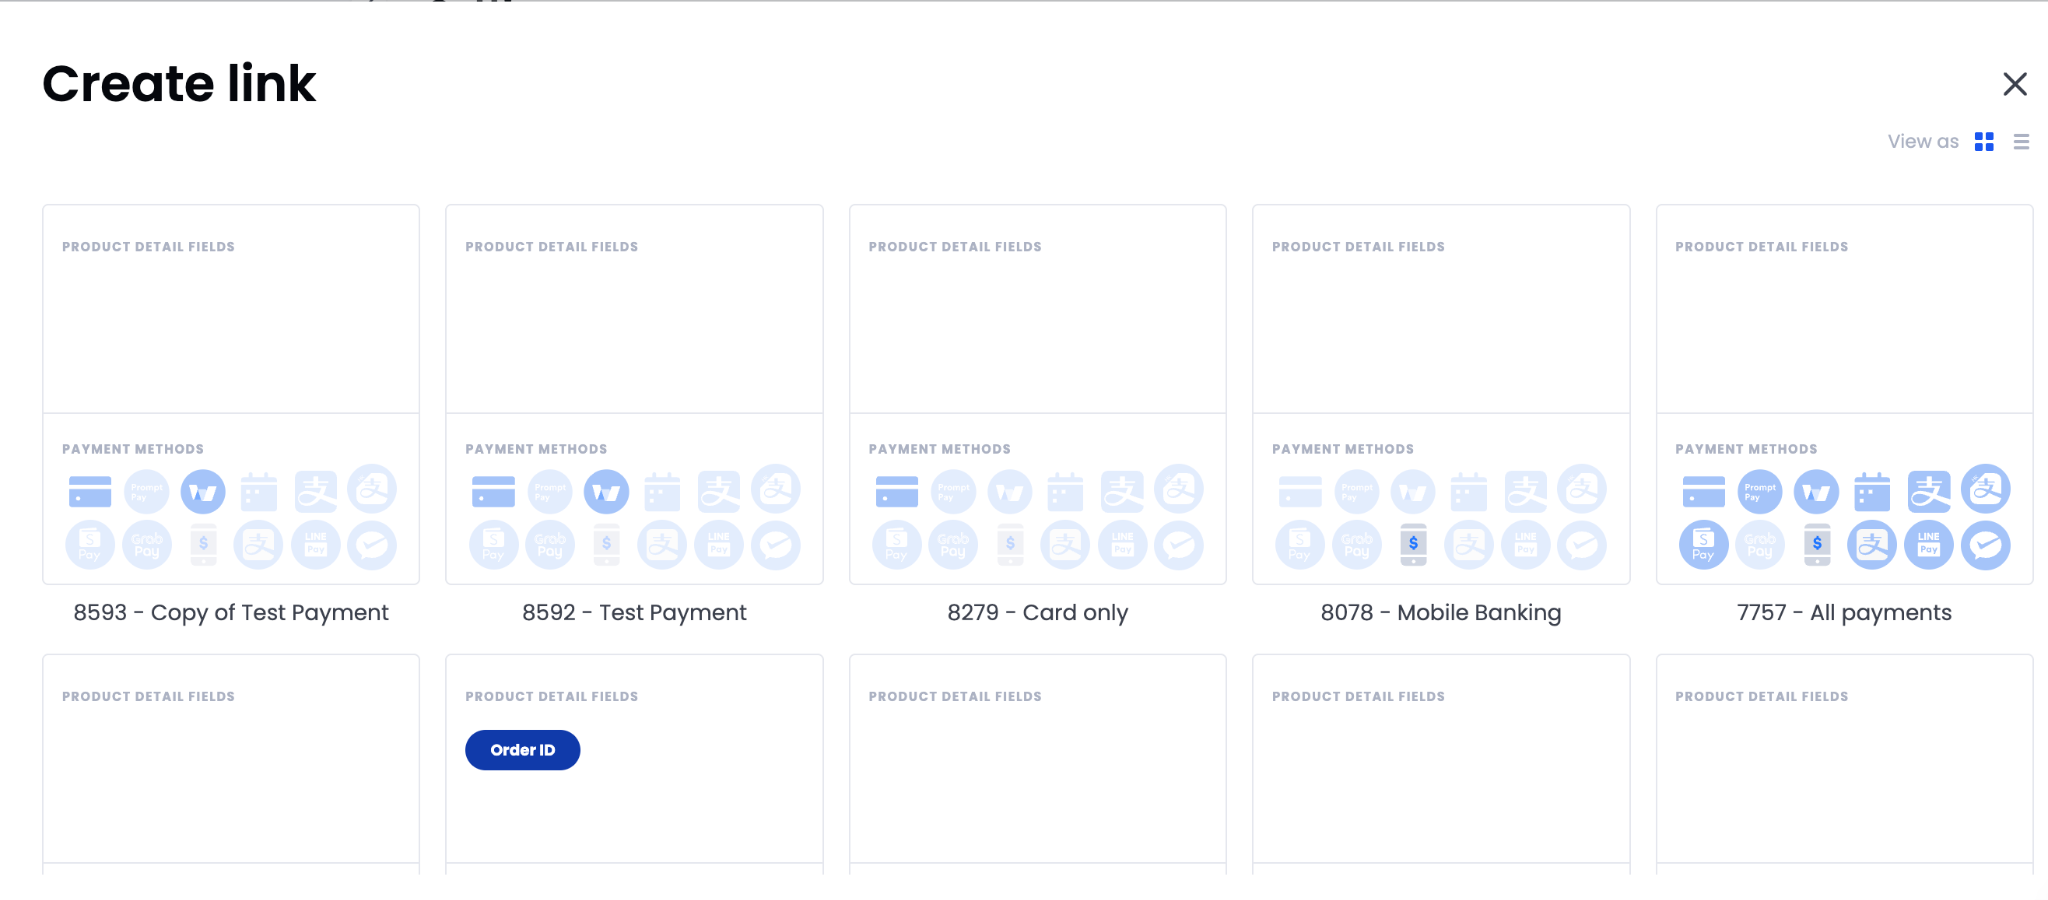Select the Order ID field tag
Screen dimensions: 2048x900
(522, 750)
